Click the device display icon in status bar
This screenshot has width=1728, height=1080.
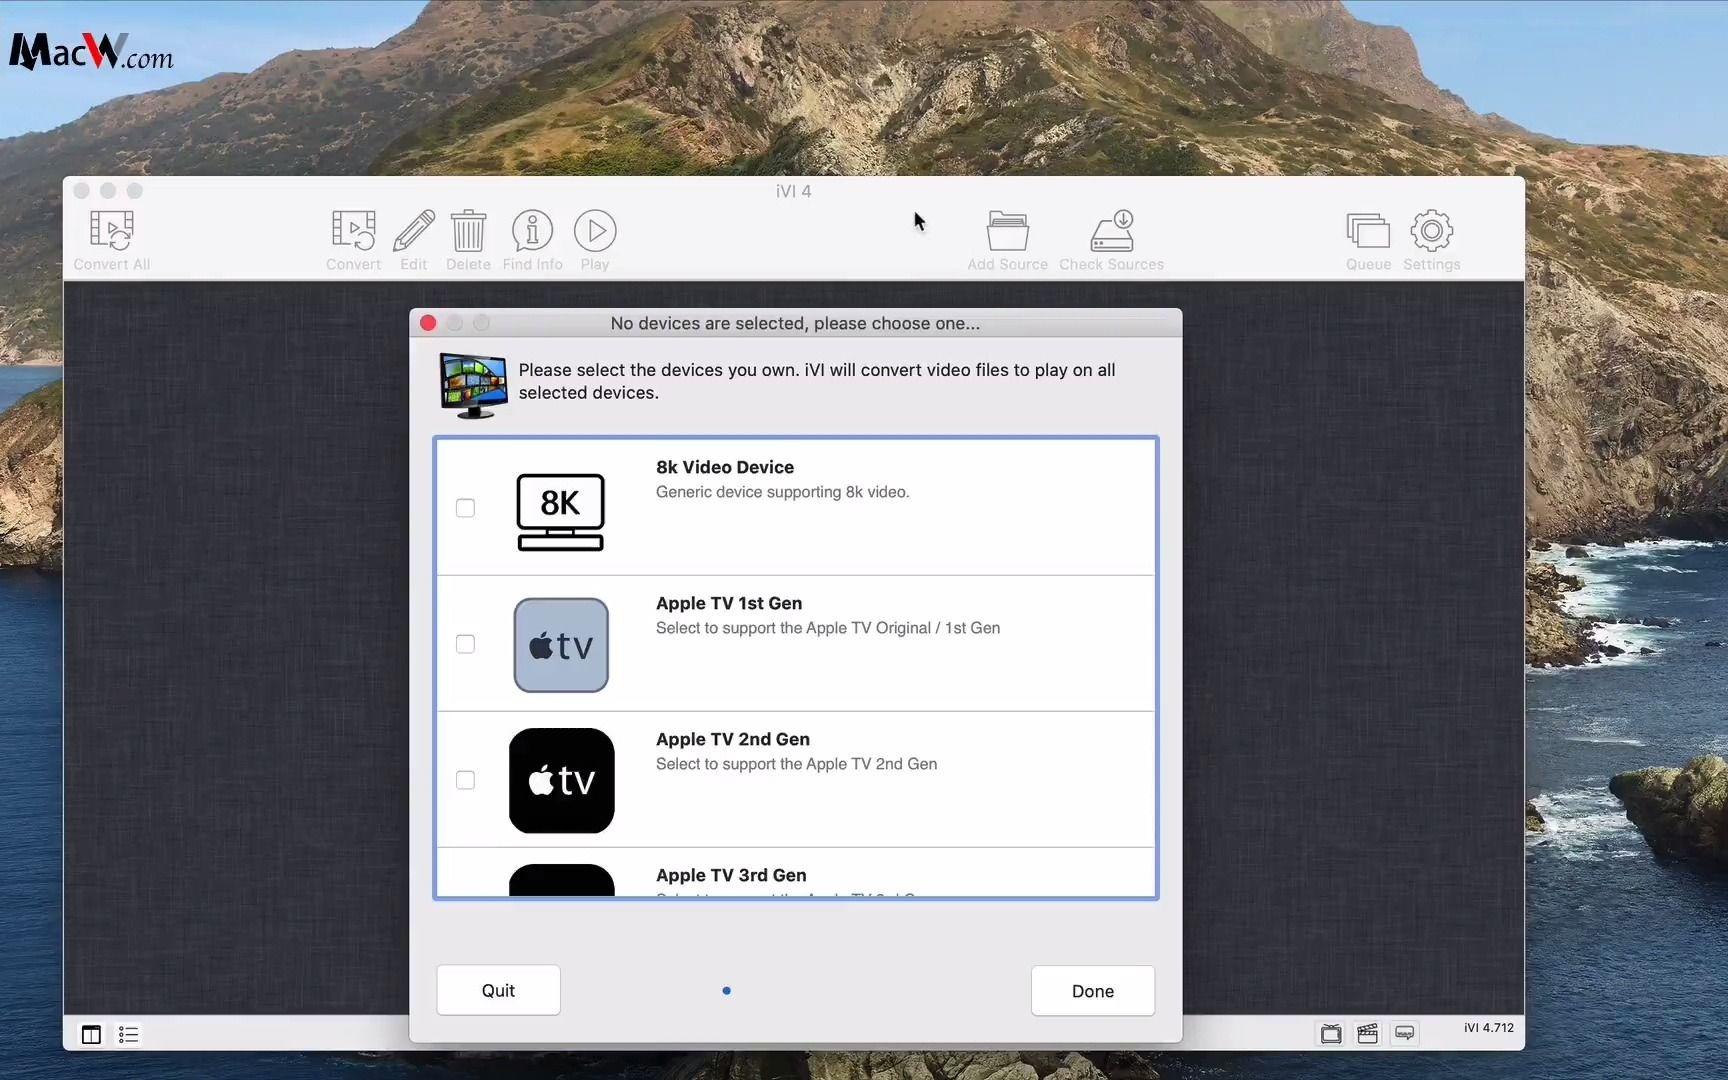1405,1034
